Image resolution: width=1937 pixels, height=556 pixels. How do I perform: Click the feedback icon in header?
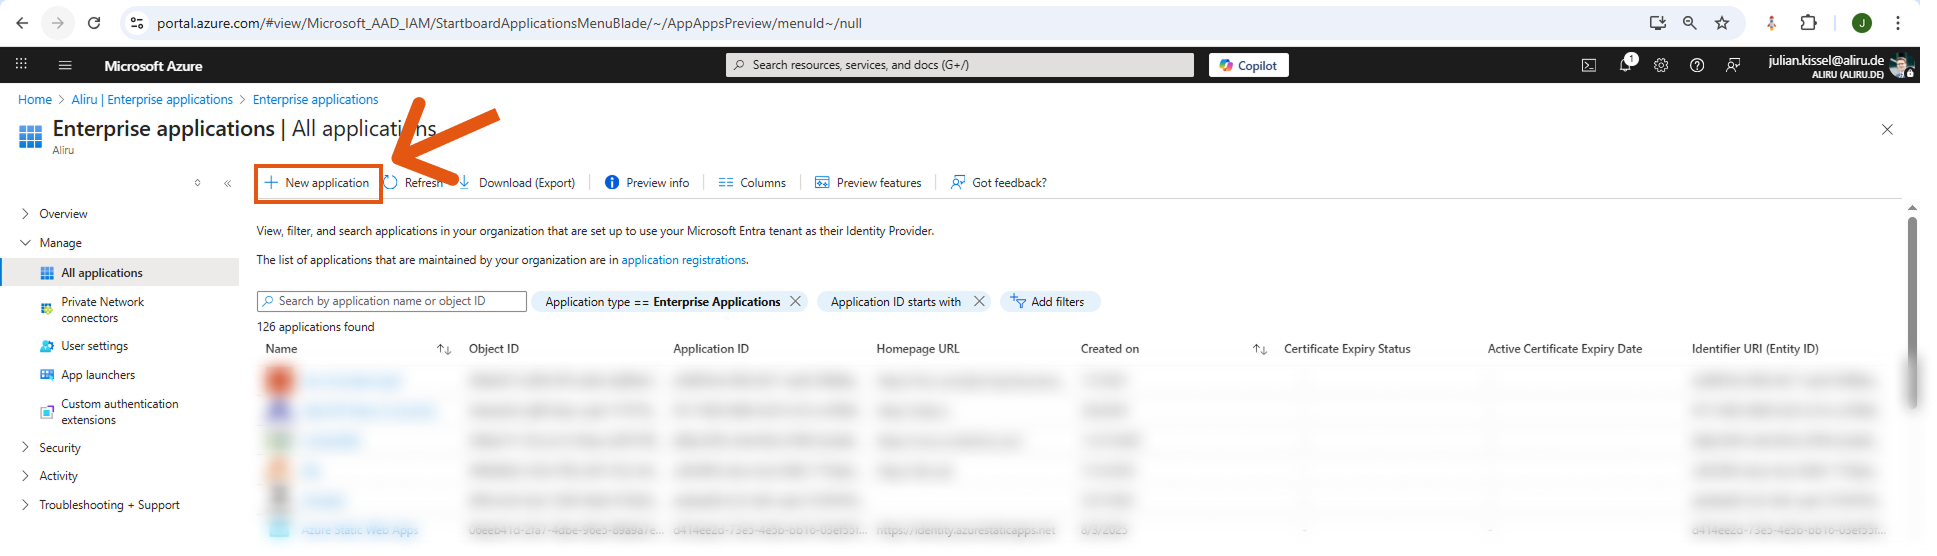(x=1733, y=66)
